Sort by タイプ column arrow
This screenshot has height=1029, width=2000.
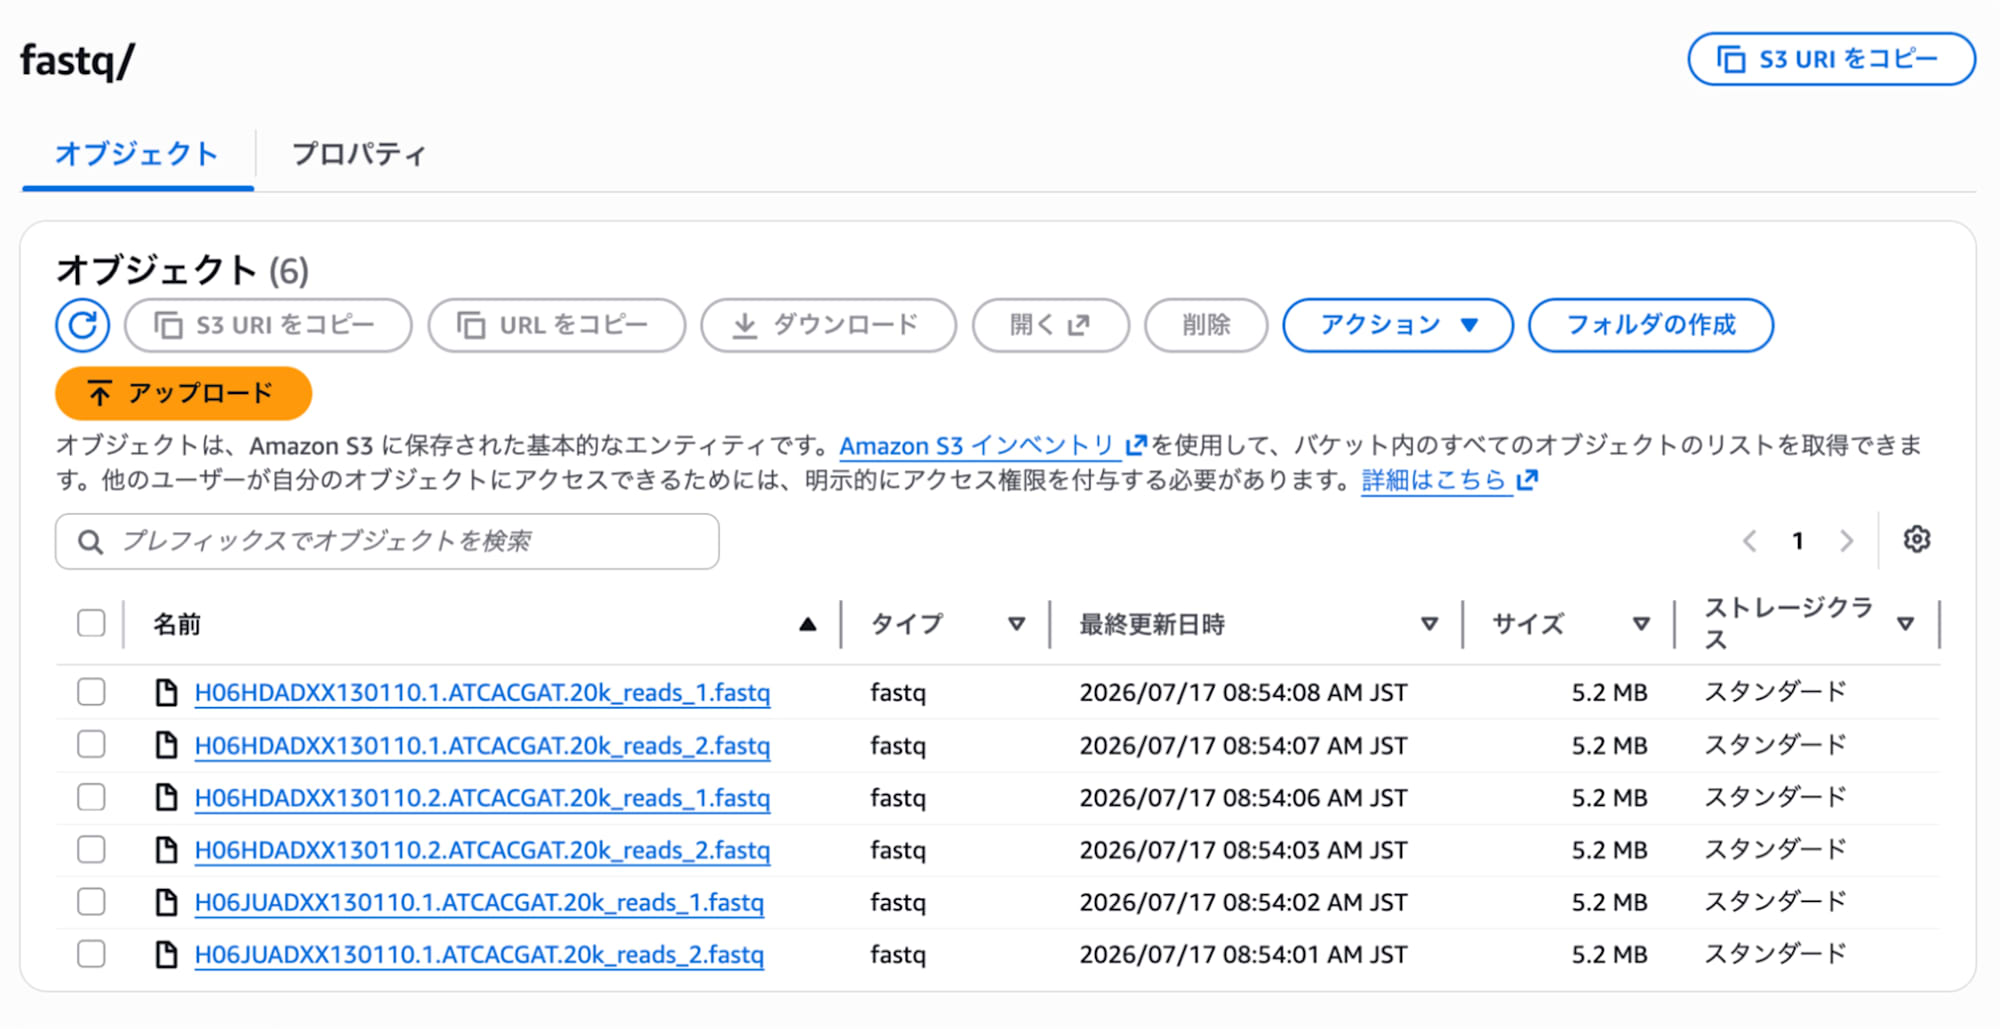[x=1017, y=625]
